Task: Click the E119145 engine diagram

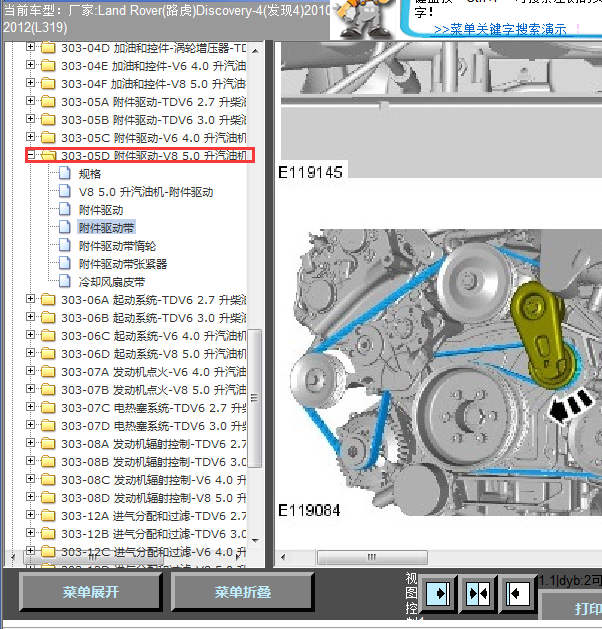Action: tap(440, 109)
